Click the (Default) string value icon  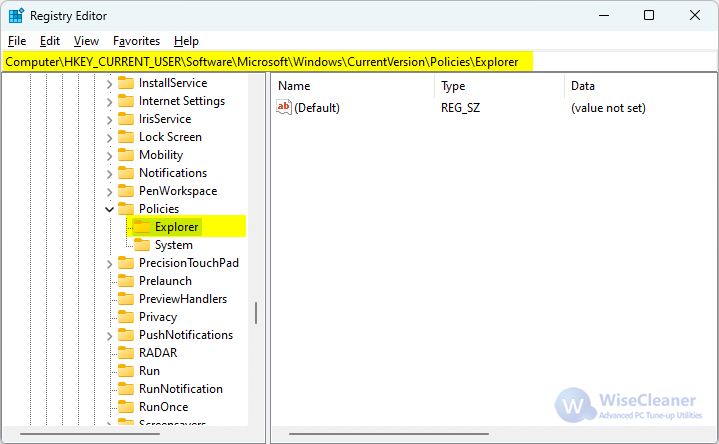point(284,107)
